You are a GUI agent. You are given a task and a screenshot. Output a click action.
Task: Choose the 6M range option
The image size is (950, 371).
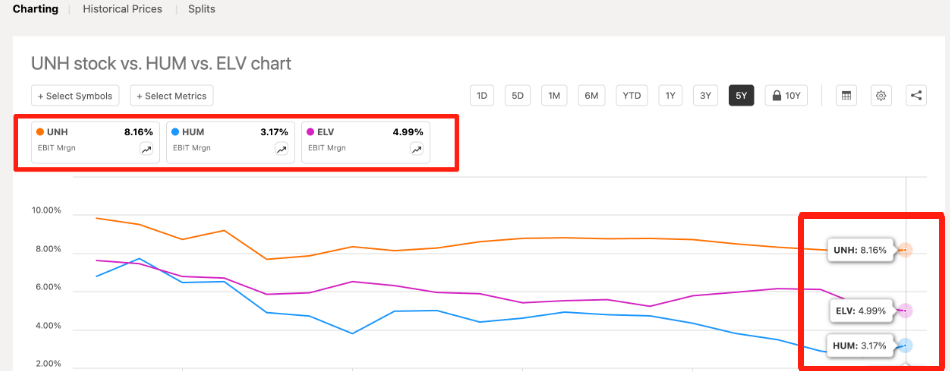pyautogui.click(x=591, y=96)
